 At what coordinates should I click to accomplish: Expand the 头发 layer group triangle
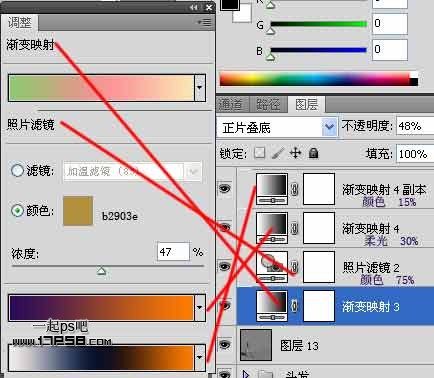pos(246,374)
